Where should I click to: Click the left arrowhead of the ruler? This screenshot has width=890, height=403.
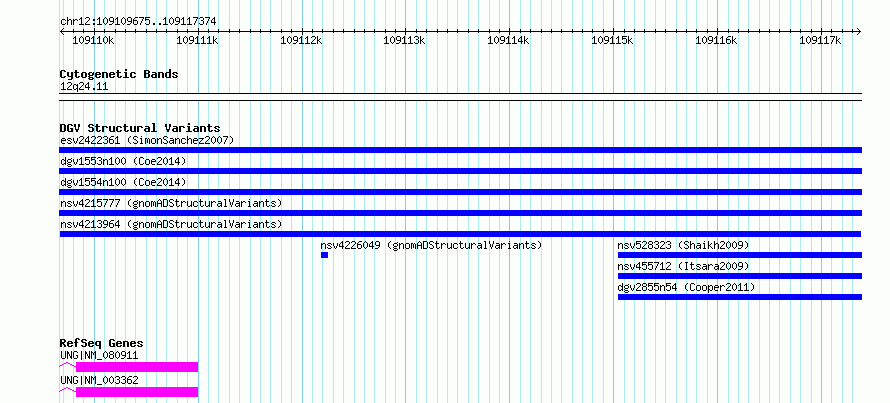point(62,32)
